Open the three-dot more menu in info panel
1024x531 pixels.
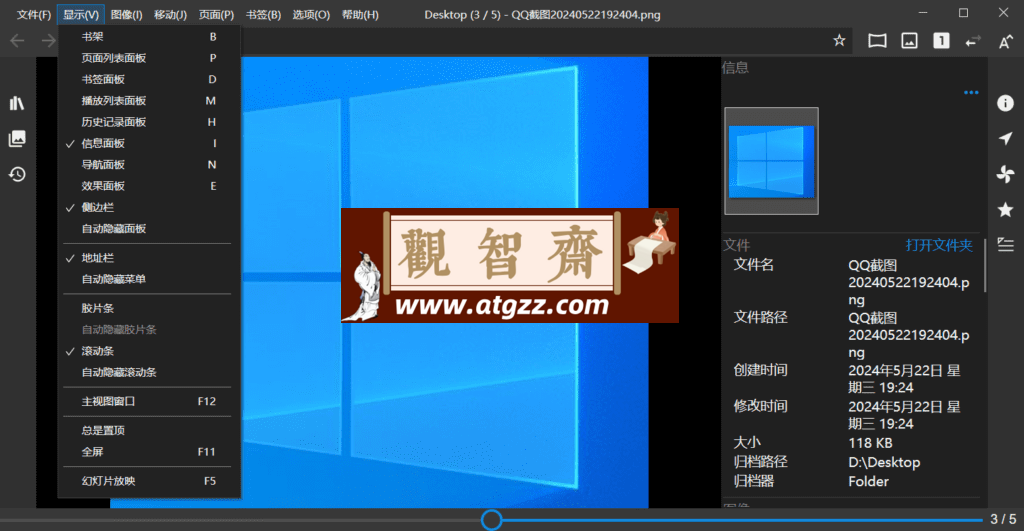[971, 93]
